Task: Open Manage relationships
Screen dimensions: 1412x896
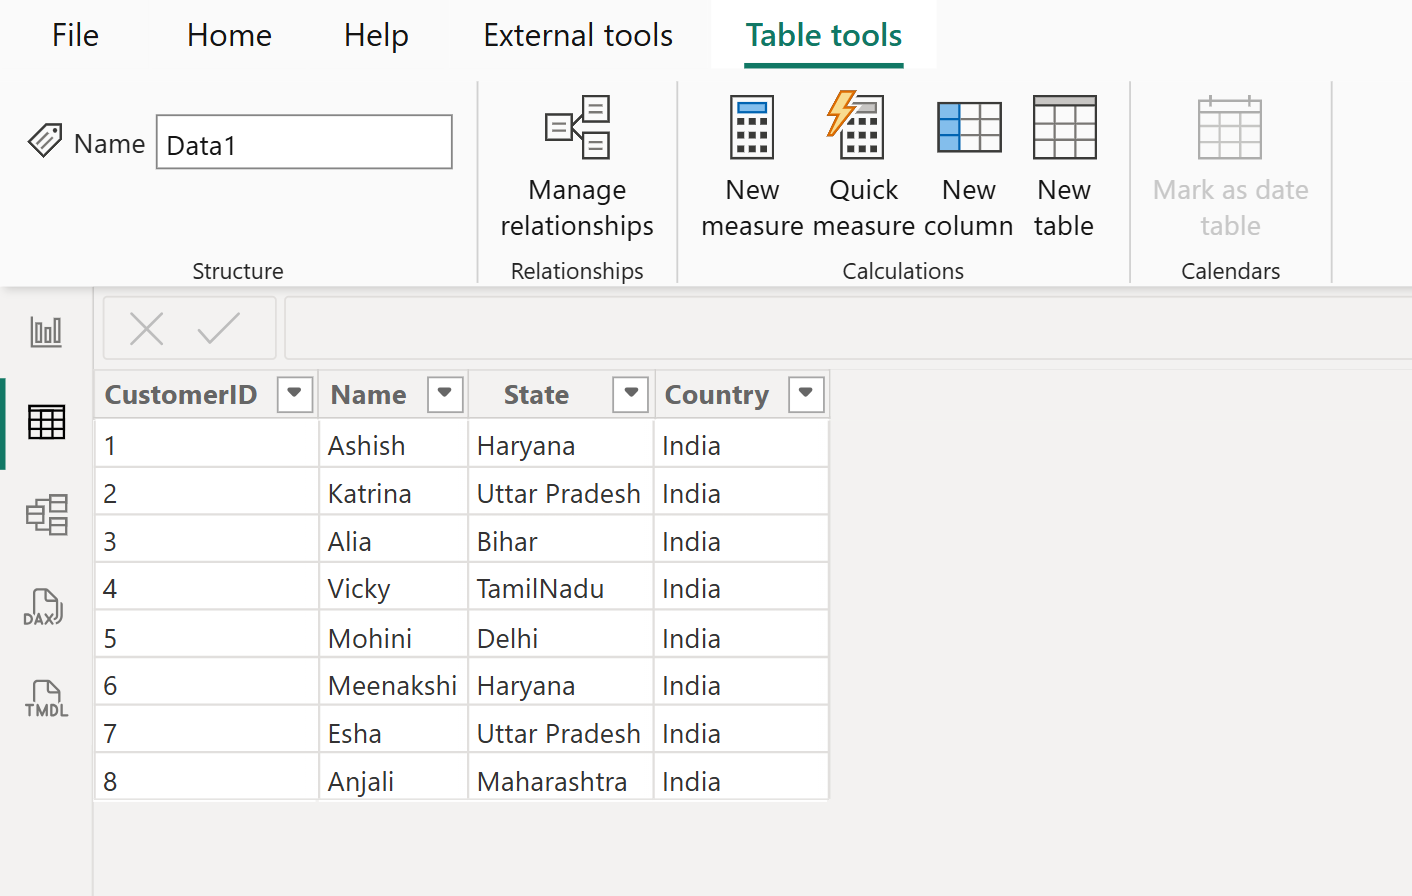Action: (x=577, y=165)
